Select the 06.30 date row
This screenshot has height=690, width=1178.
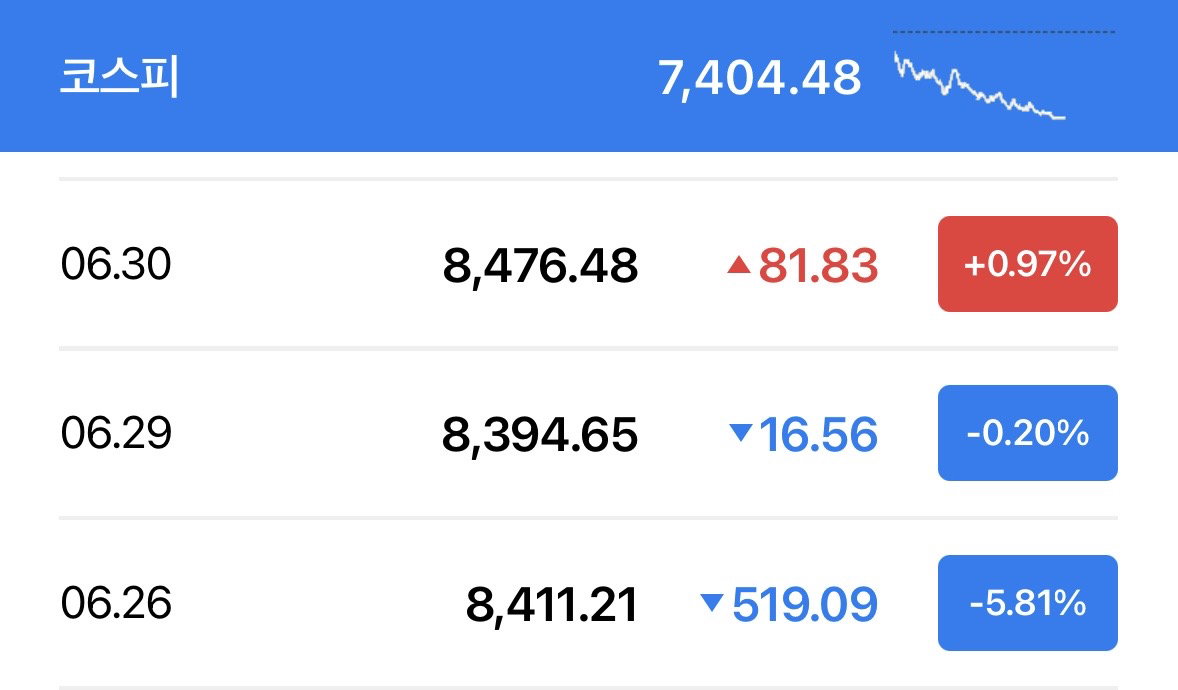tap(588, 264)
